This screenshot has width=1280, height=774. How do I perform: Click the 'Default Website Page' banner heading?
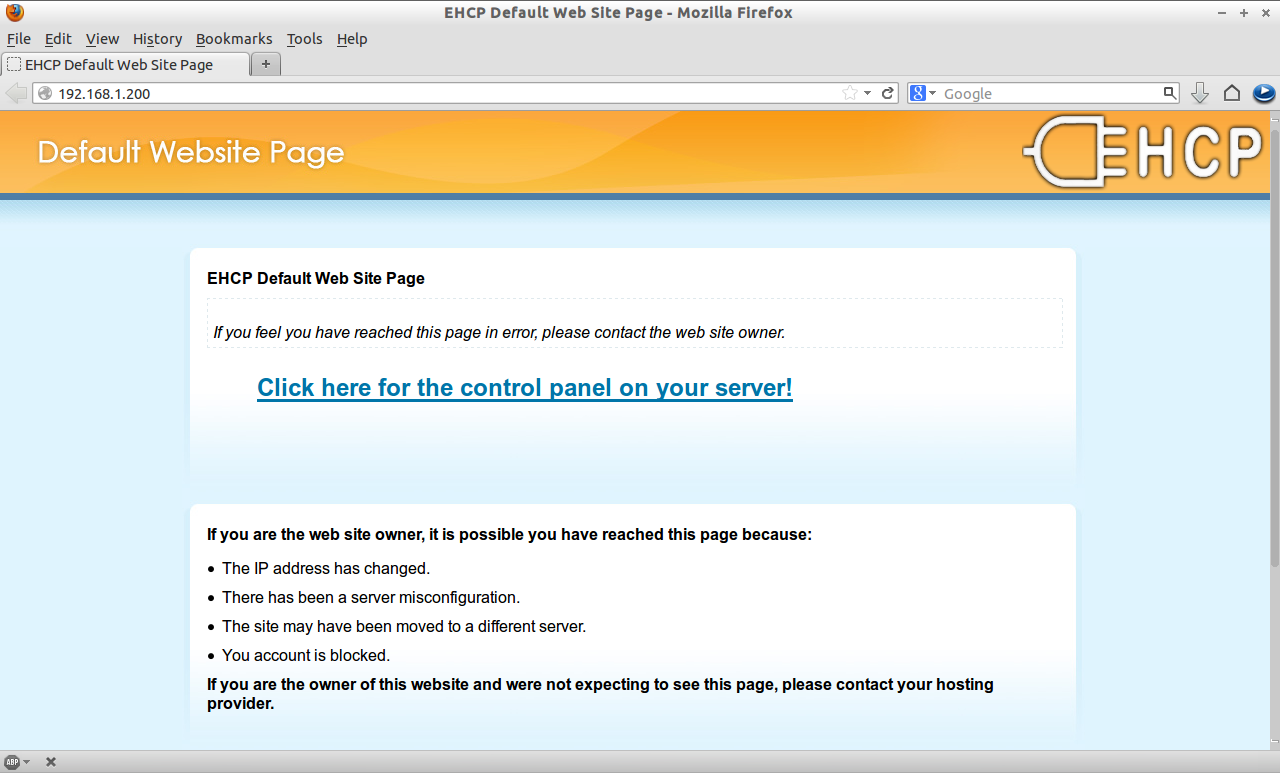point(191,153)
